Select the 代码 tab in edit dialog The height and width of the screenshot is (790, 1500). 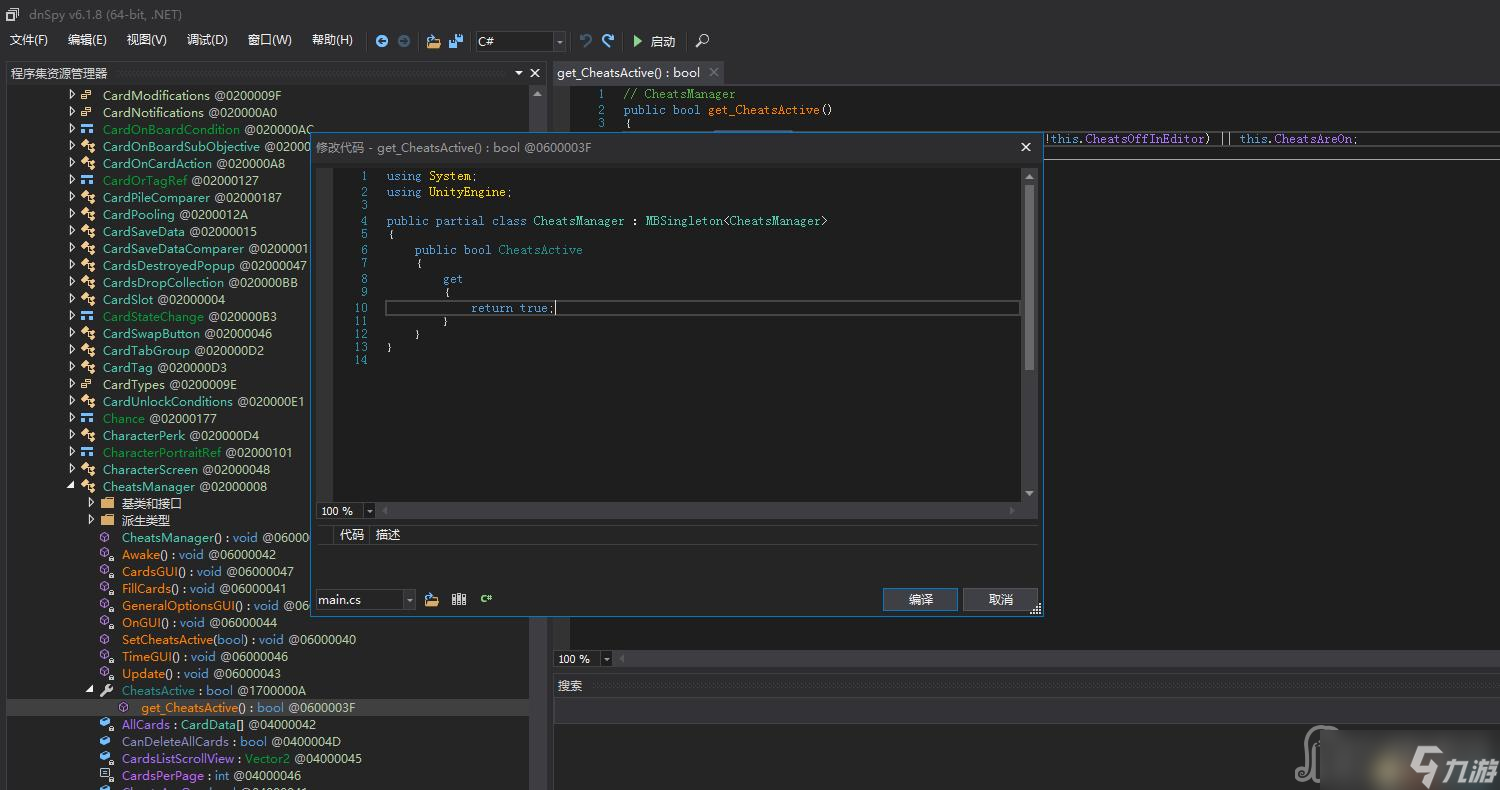(352, 535)
